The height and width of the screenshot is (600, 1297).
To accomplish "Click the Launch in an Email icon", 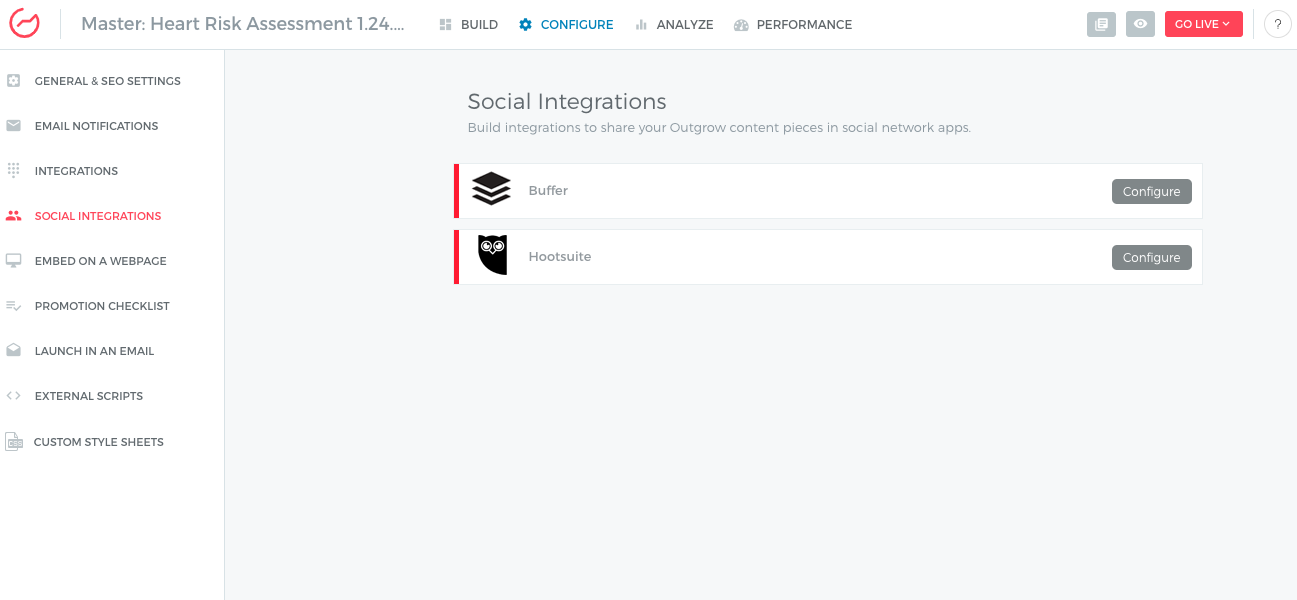I will pos(14,351).
